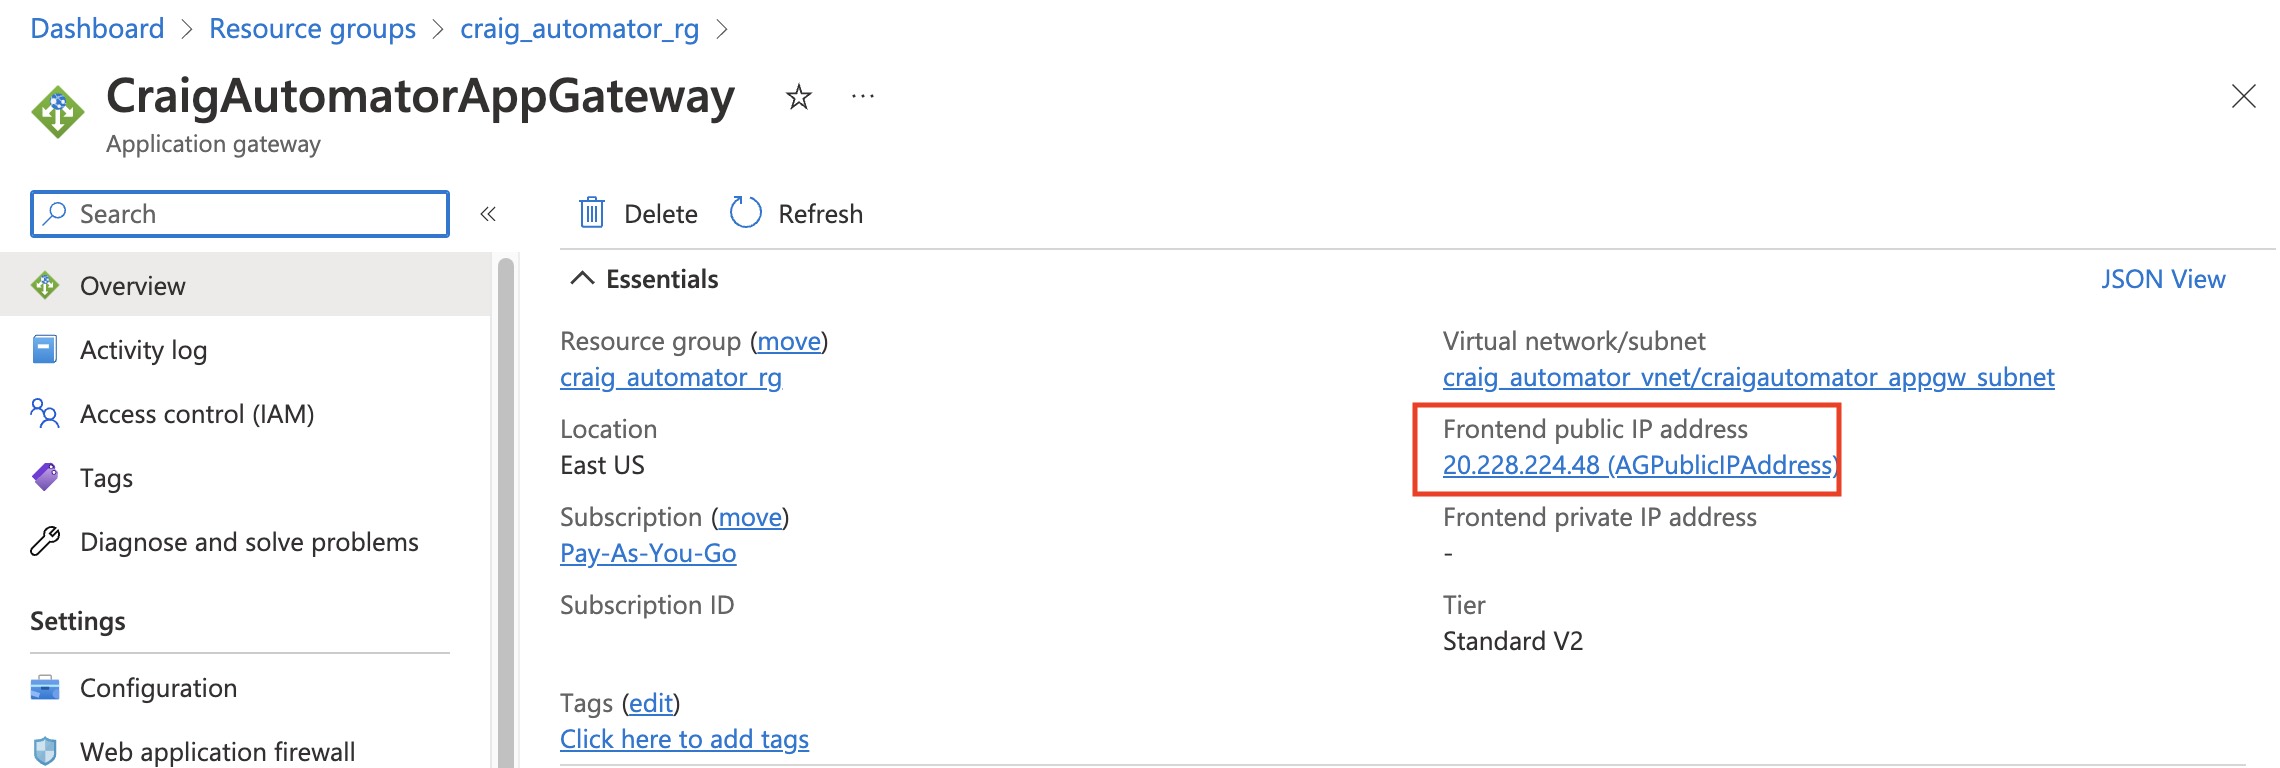
Task: Collapse the Essentials section
Action: tap(582, 279)
